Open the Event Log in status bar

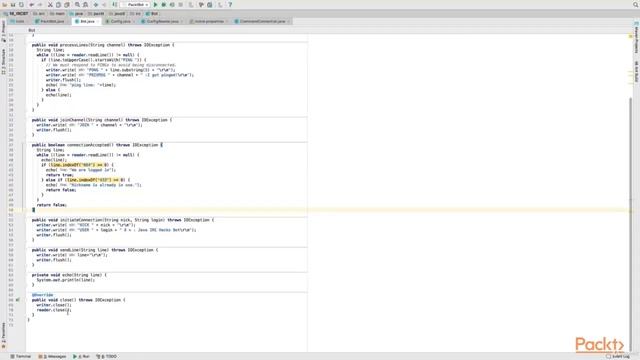point(618,356)
